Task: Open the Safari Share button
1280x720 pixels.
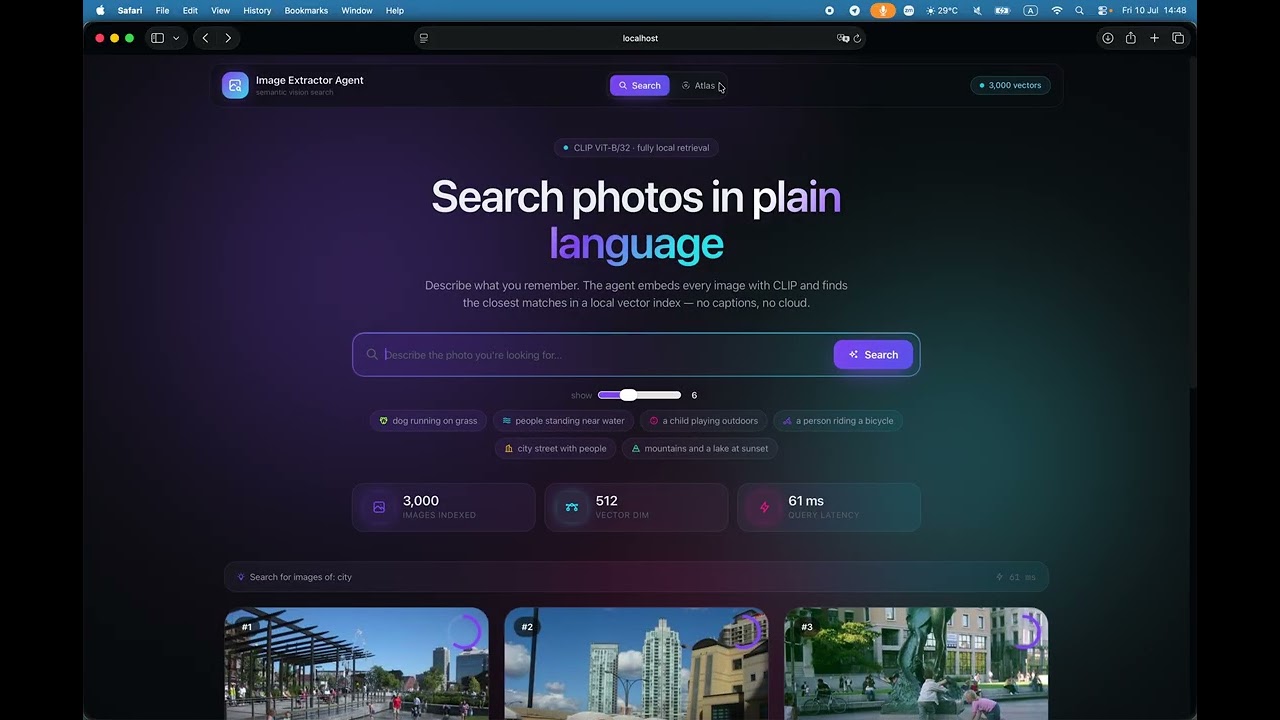Action: pyautogui.click(x=1130, y=38)
